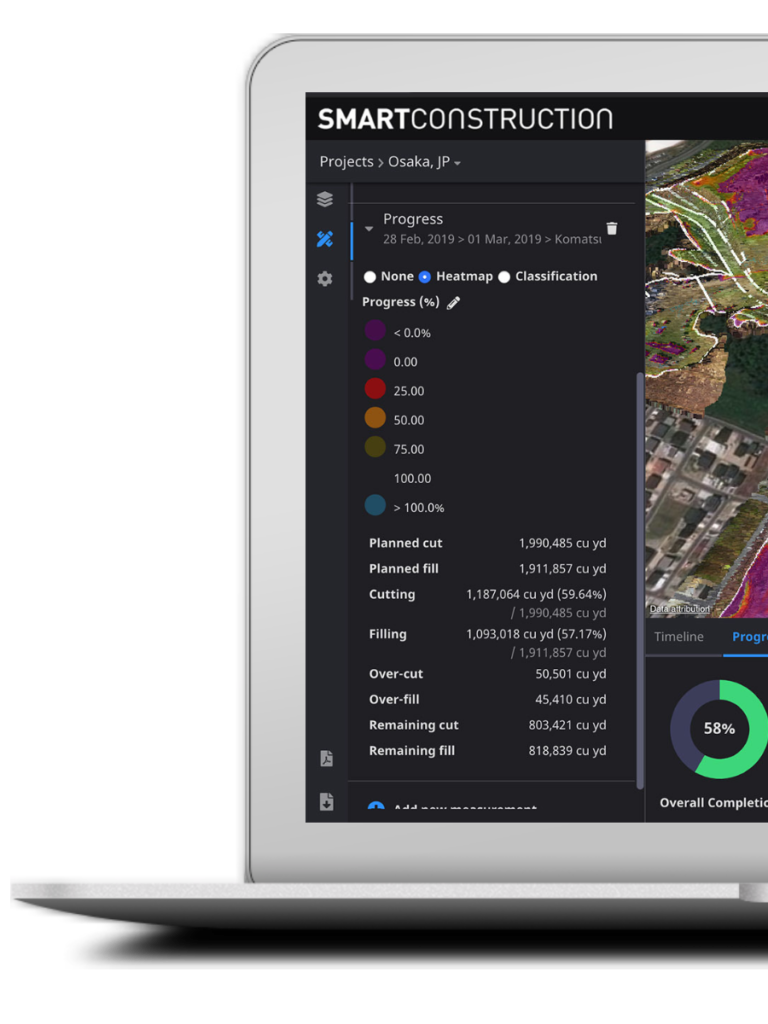The image size is (768, 1024).
Task: Click the file download icon in sidebar
Action: pos(327,801)
